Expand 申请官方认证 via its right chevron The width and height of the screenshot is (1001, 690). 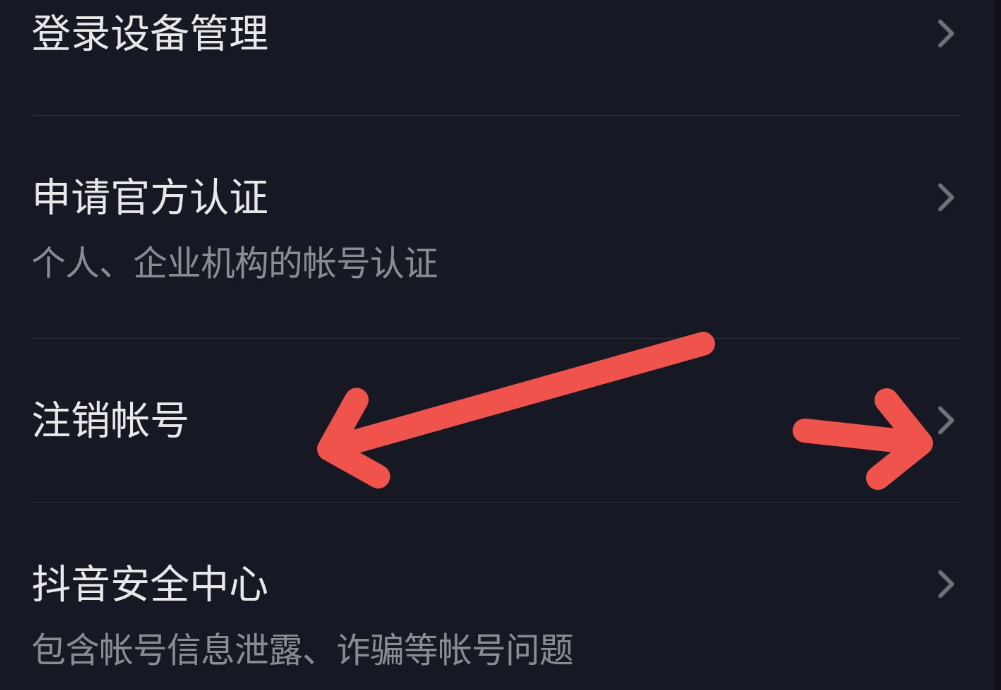945,197
